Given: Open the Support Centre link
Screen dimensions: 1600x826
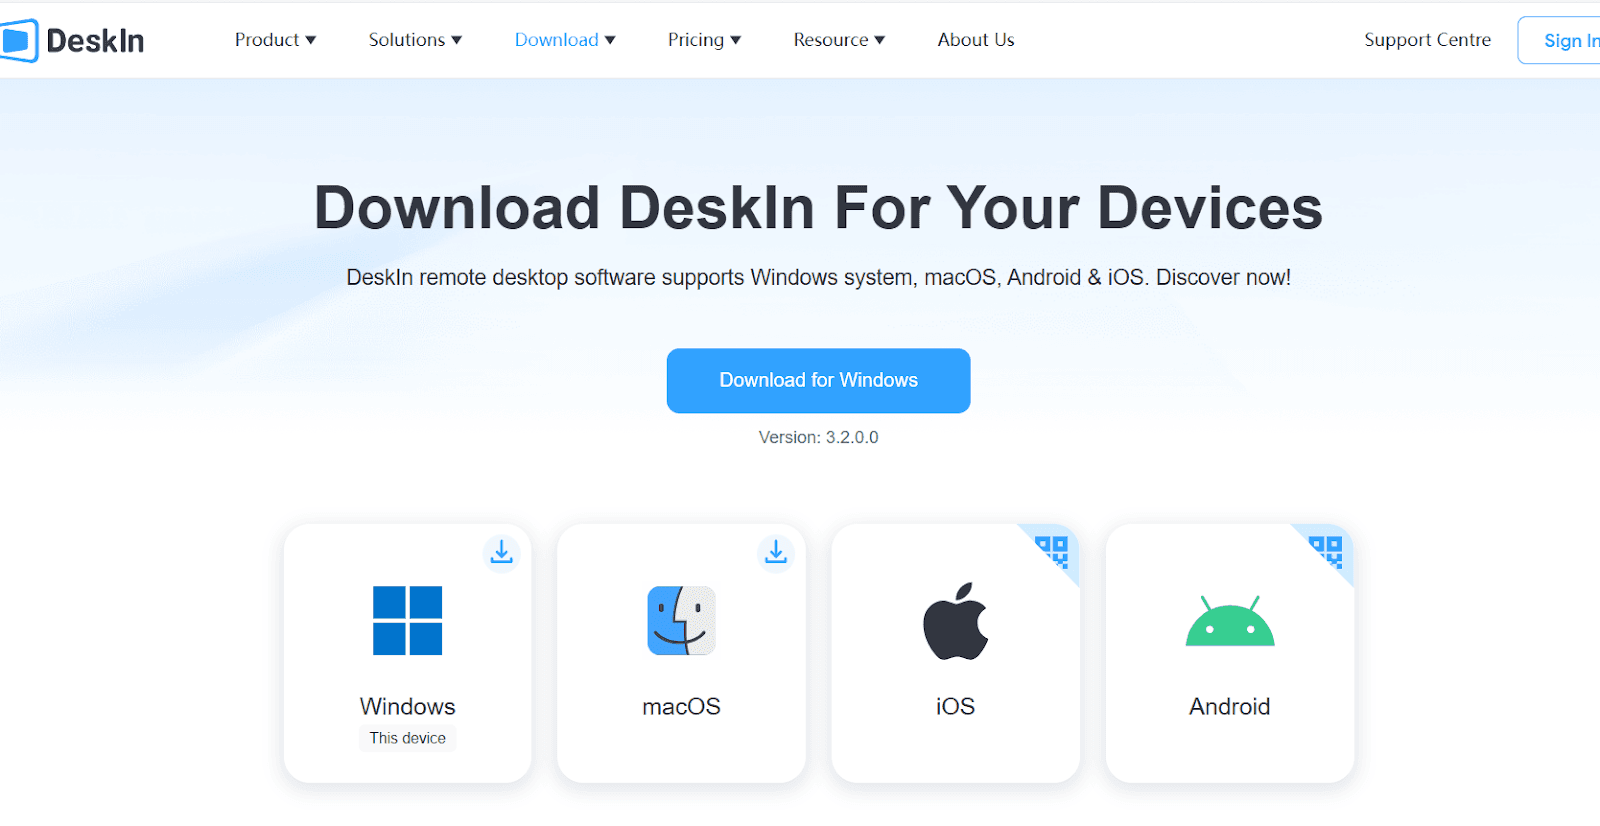Looking at the screenshot, I should [1427, 40].
